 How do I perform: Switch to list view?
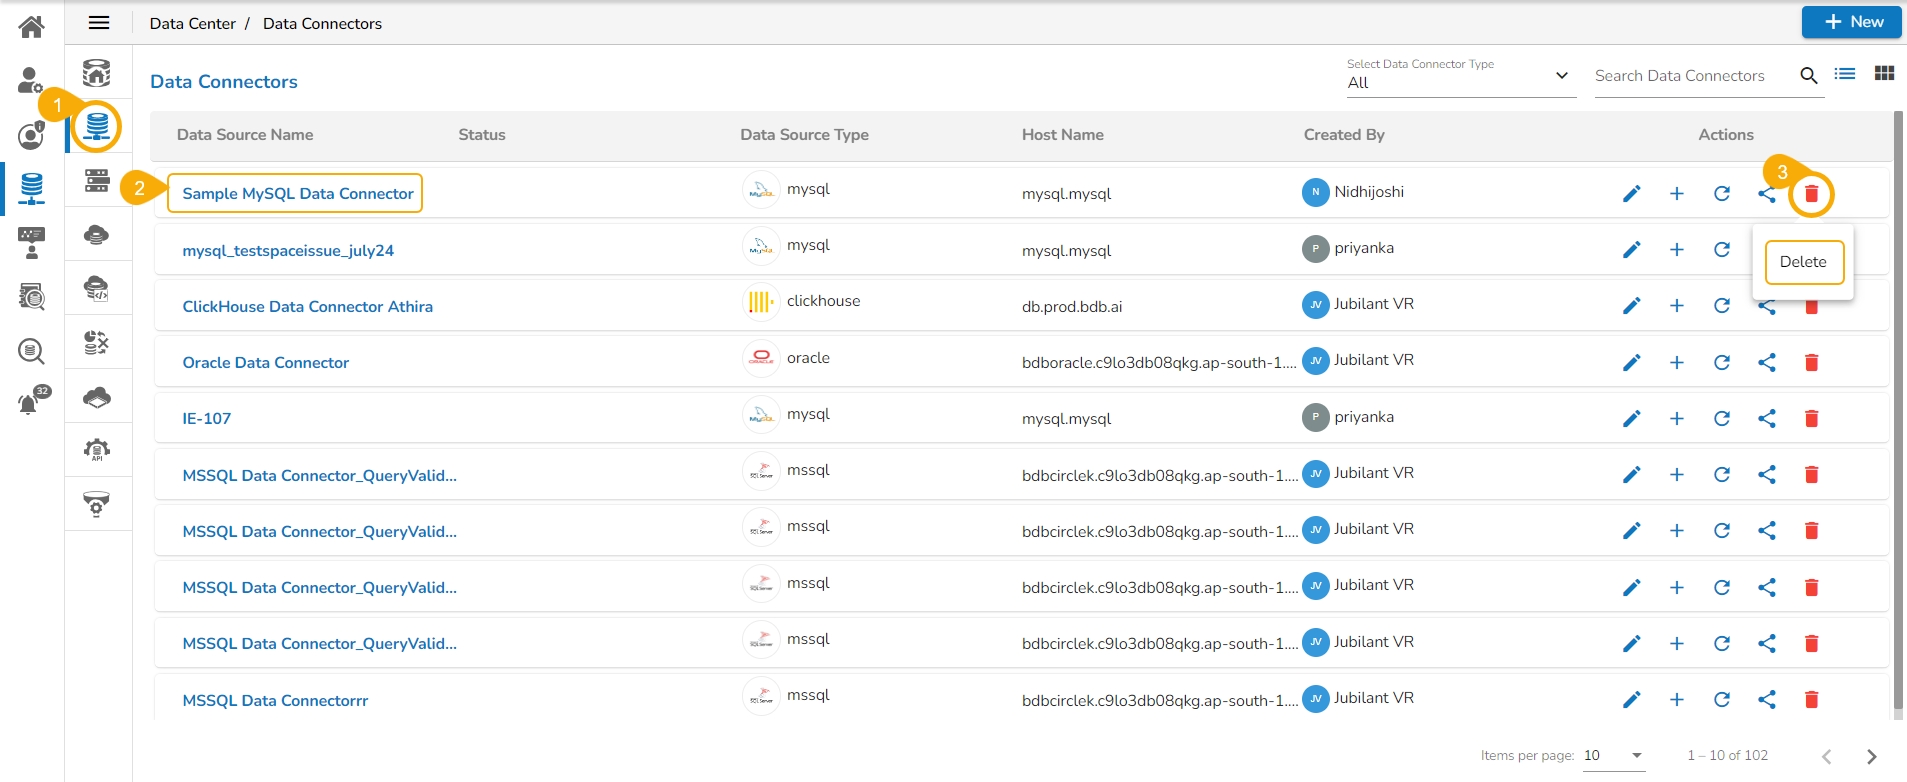coord(1845,74)
